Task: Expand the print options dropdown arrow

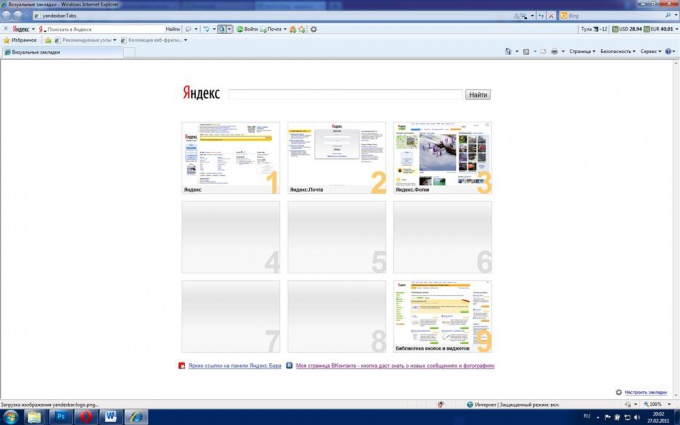Action: (563, 51)
